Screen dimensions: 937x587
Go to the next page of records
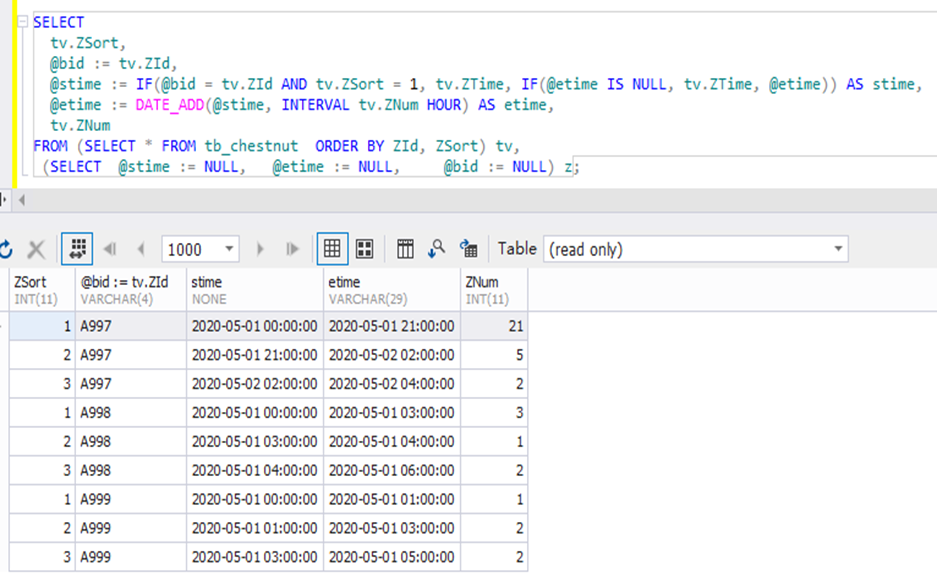pyautogui.click(x=260, y=249)
